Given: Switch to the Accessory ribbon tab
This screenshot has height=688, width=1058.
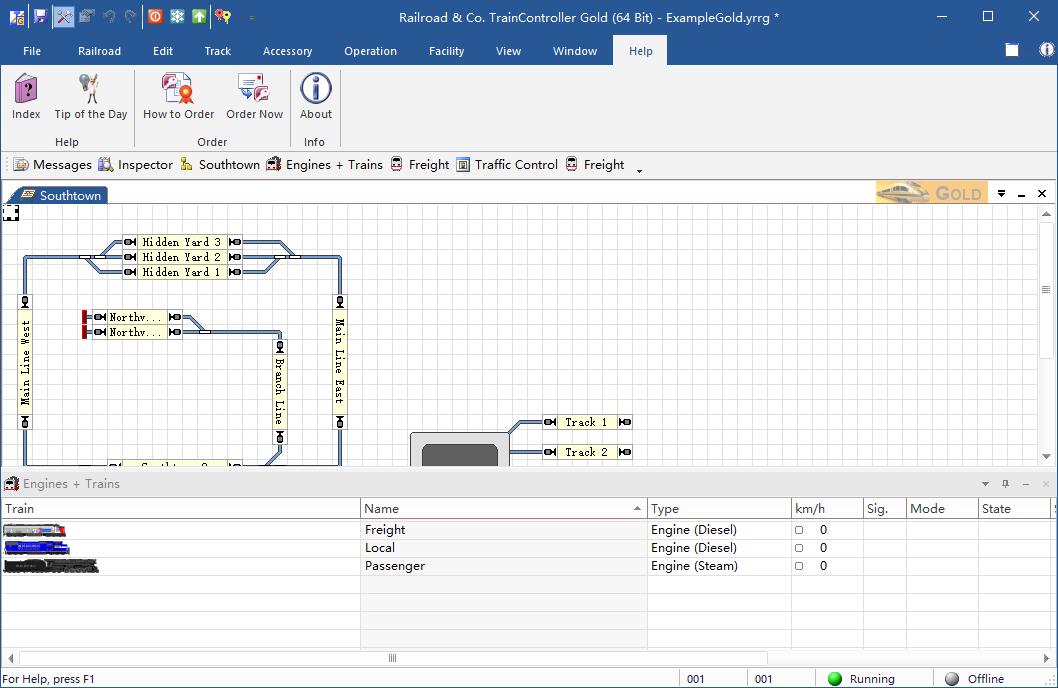Looking at the screenshot, I should click(287, 51).
